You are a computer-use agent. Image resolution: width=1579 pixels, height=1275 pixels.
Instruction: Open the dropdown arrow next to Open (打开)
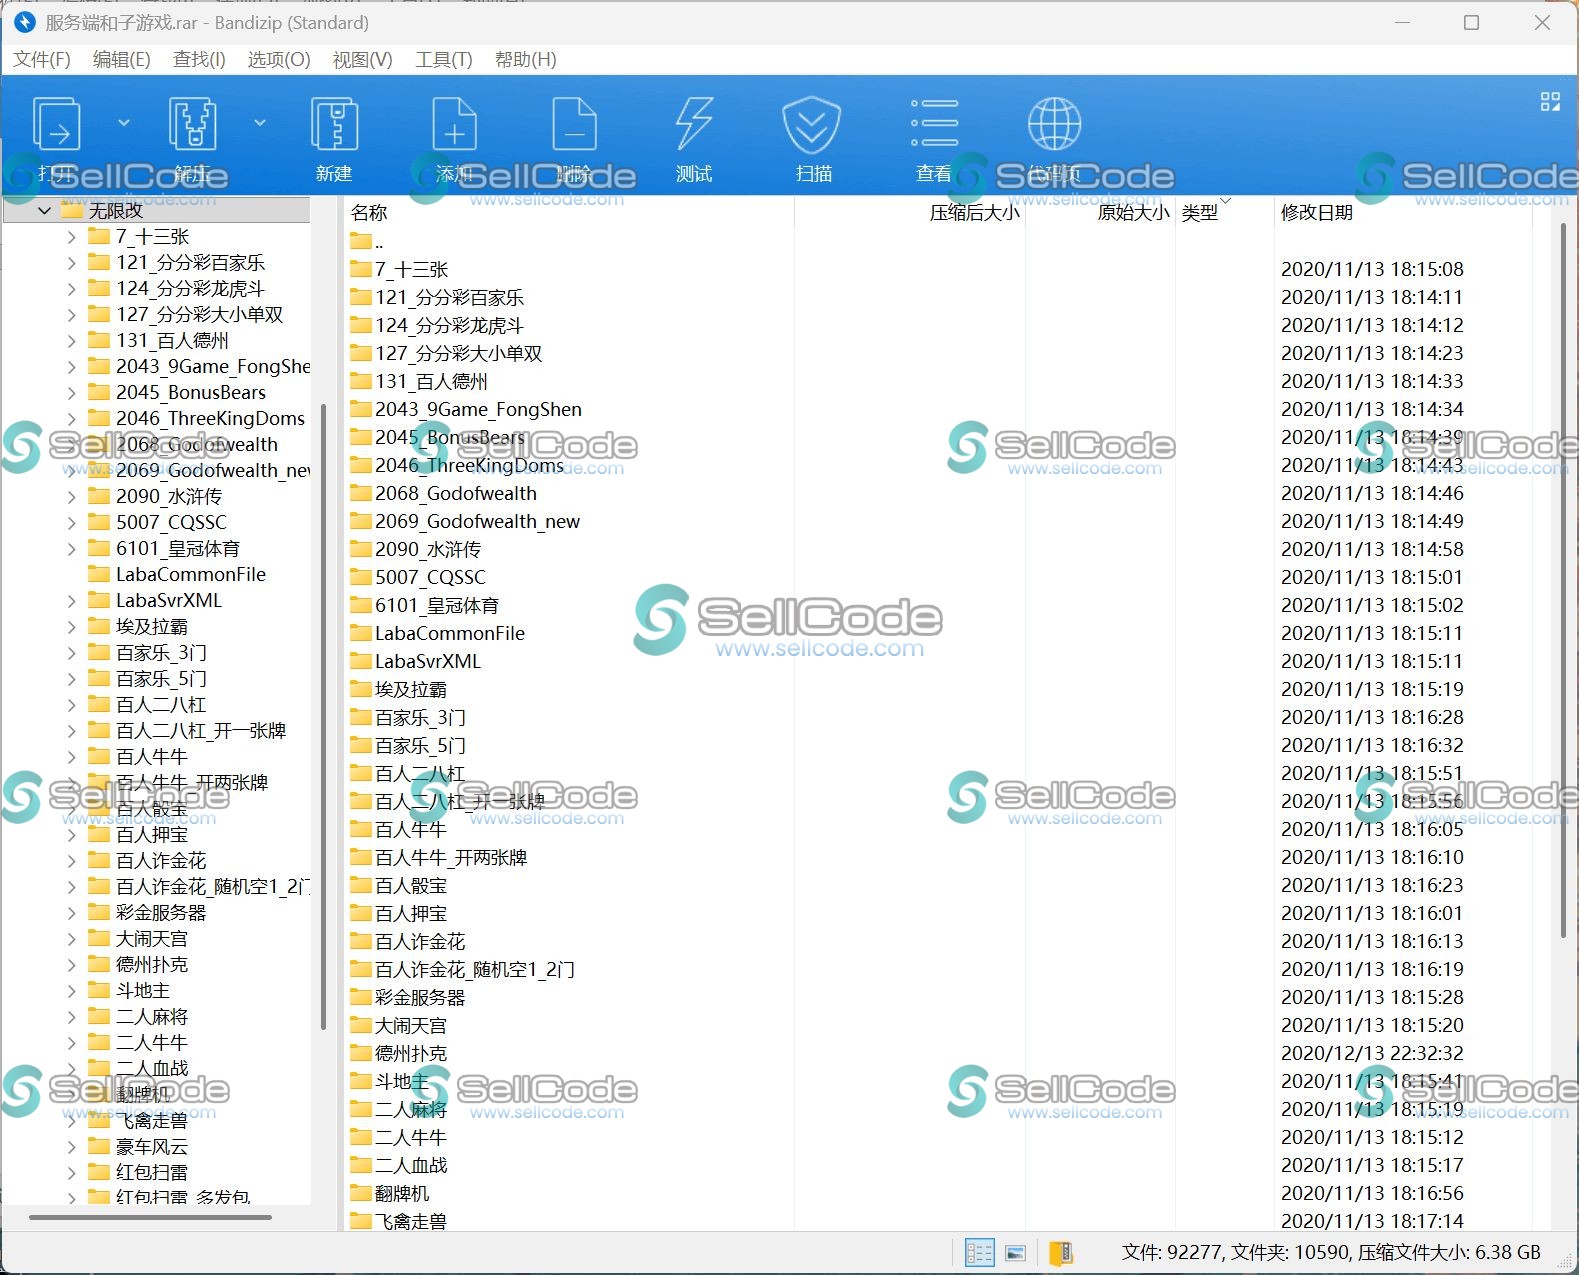(x=124, y=123)
